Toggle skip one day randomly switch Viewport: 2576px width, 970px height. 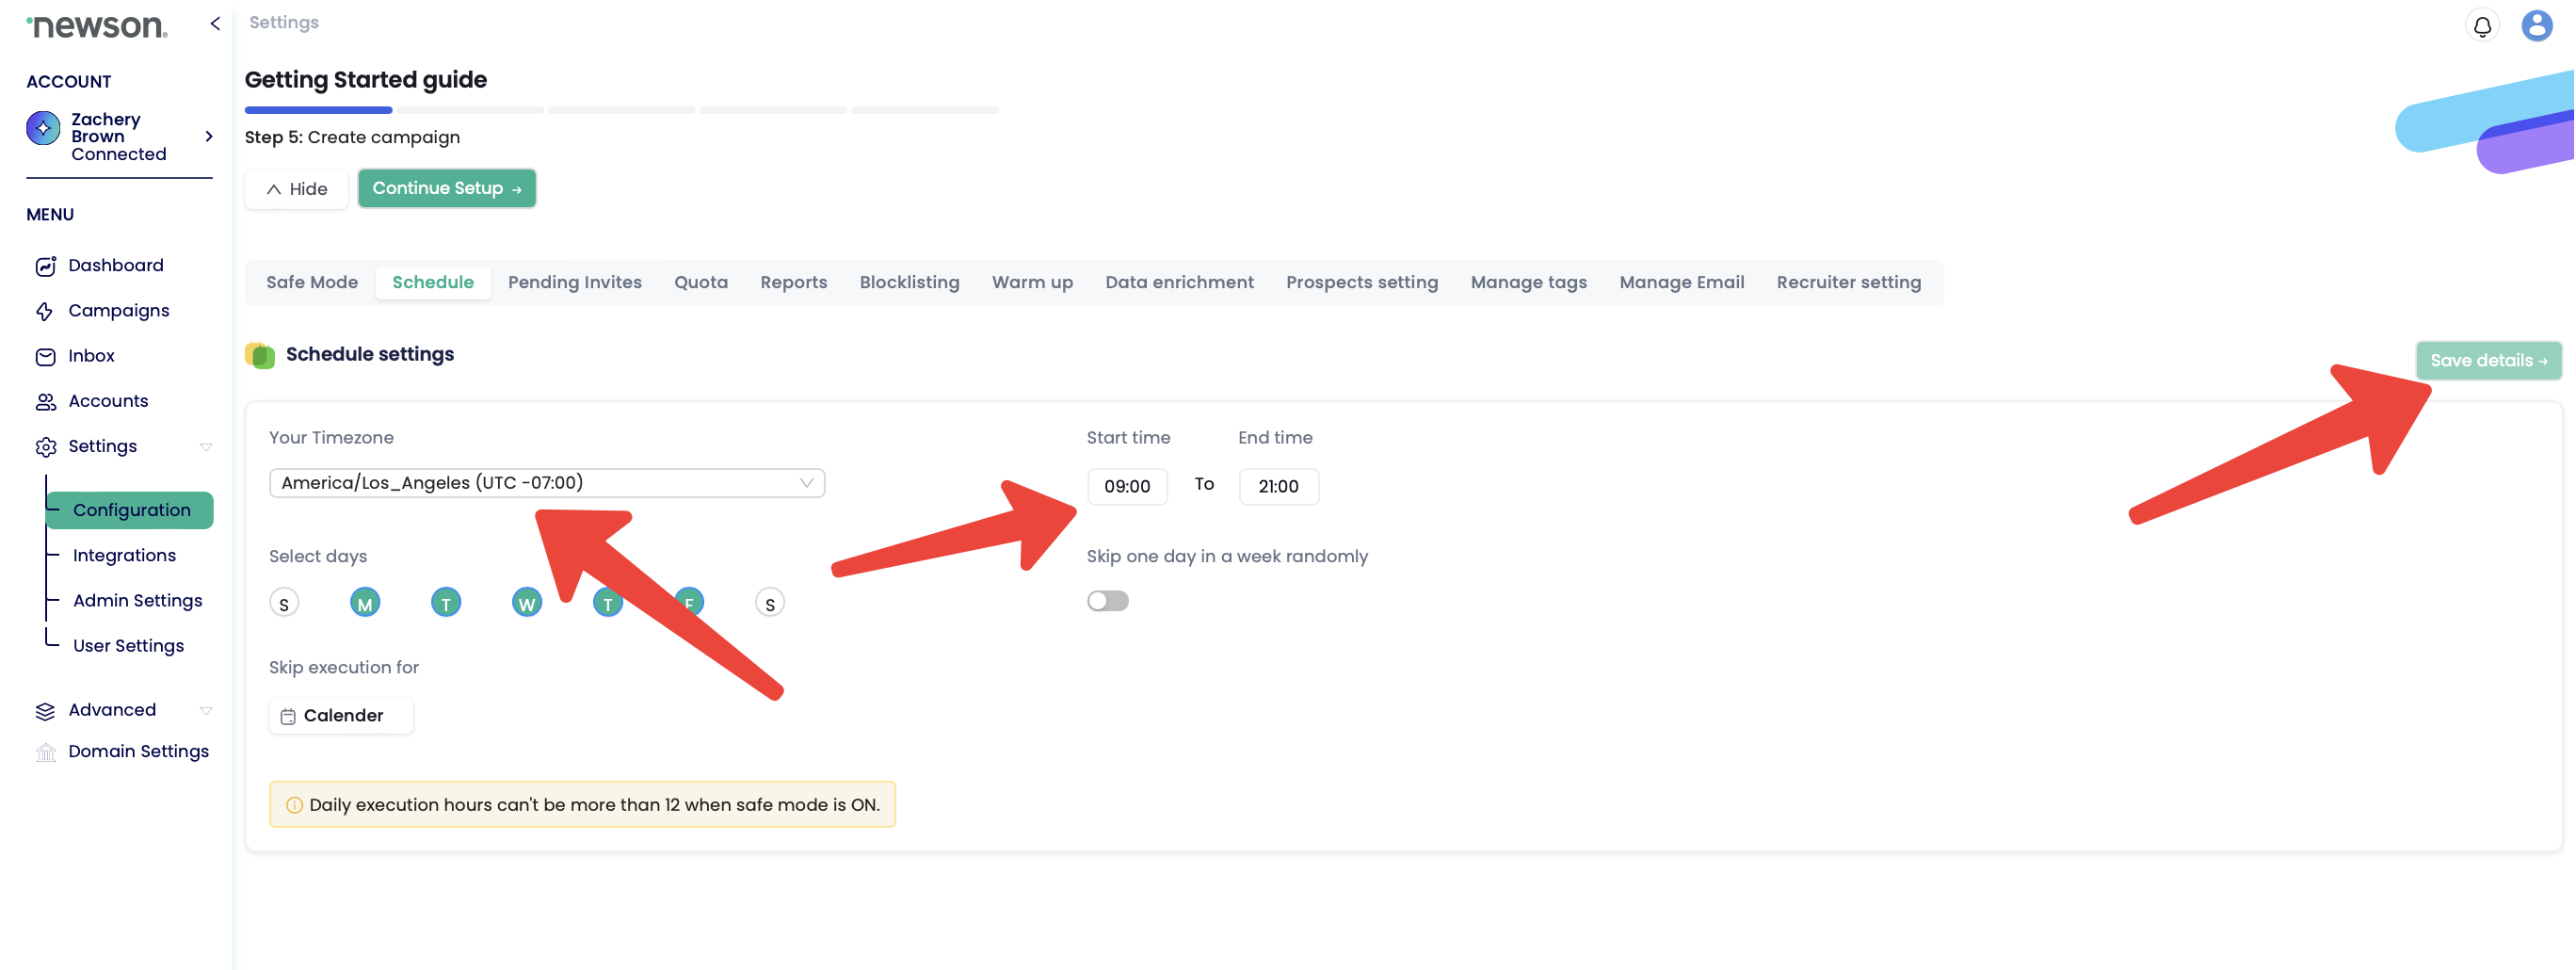1107,601
